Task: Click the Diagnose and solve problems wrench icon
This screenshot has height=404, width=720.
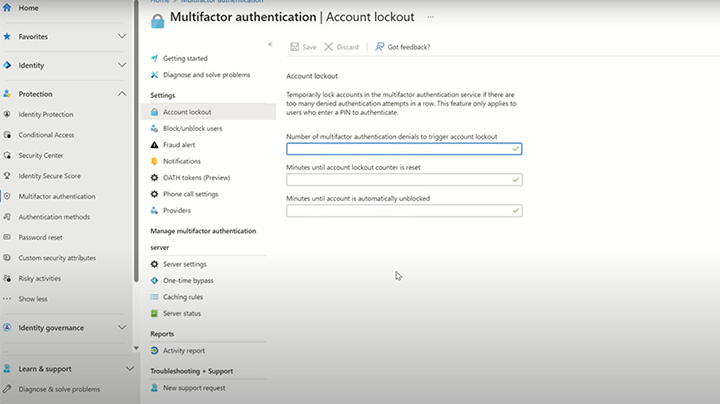Action: click(154, 75)
